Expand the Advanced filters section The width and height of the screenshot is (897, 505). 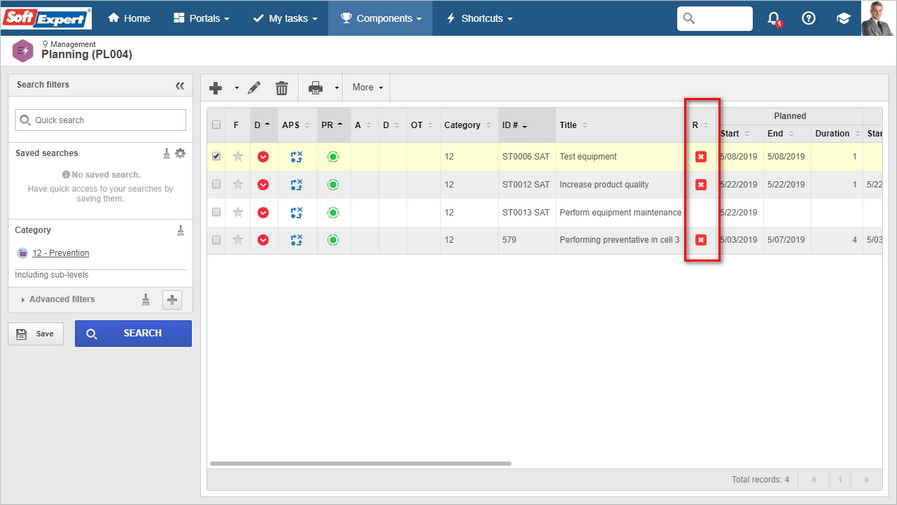point(57,299)
